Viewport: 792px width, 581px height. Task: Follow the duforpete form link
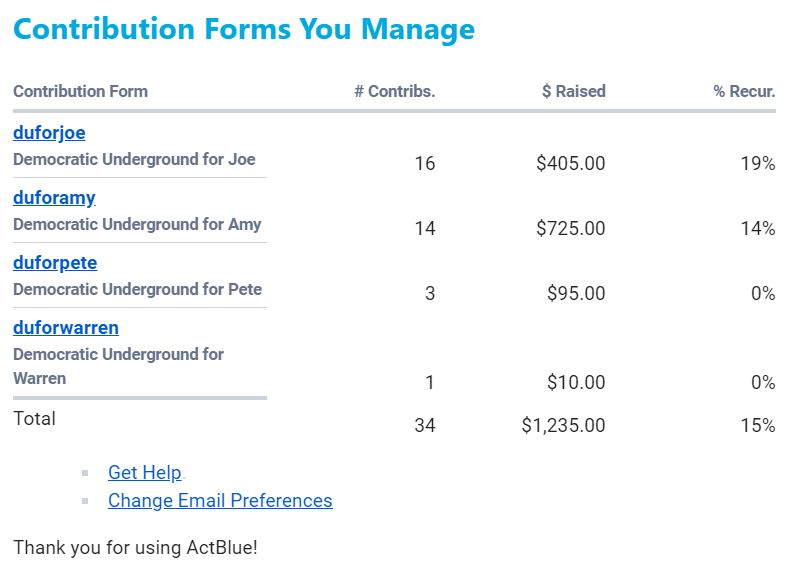pos(55,263)
